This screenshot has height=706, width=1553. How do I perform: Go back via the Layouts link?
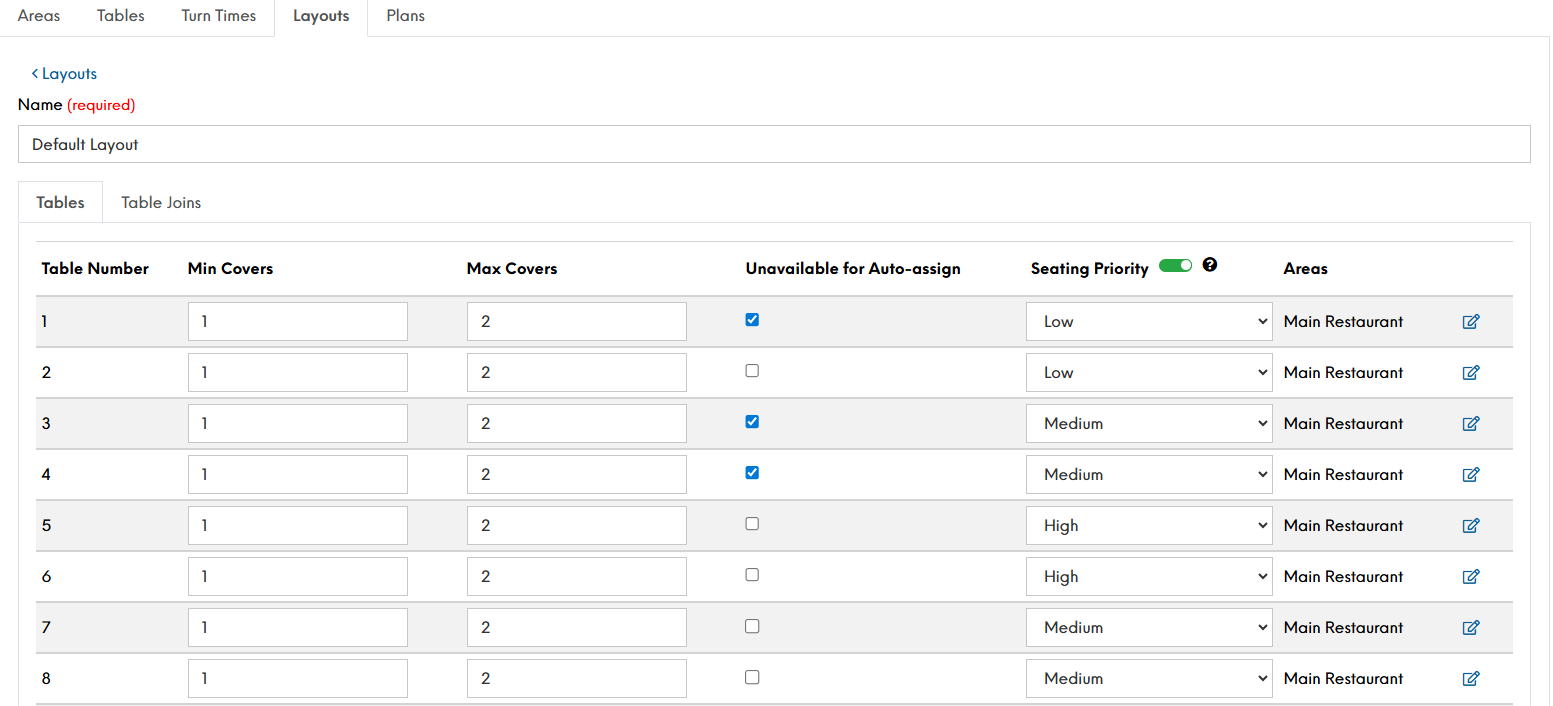click(64, 74)
